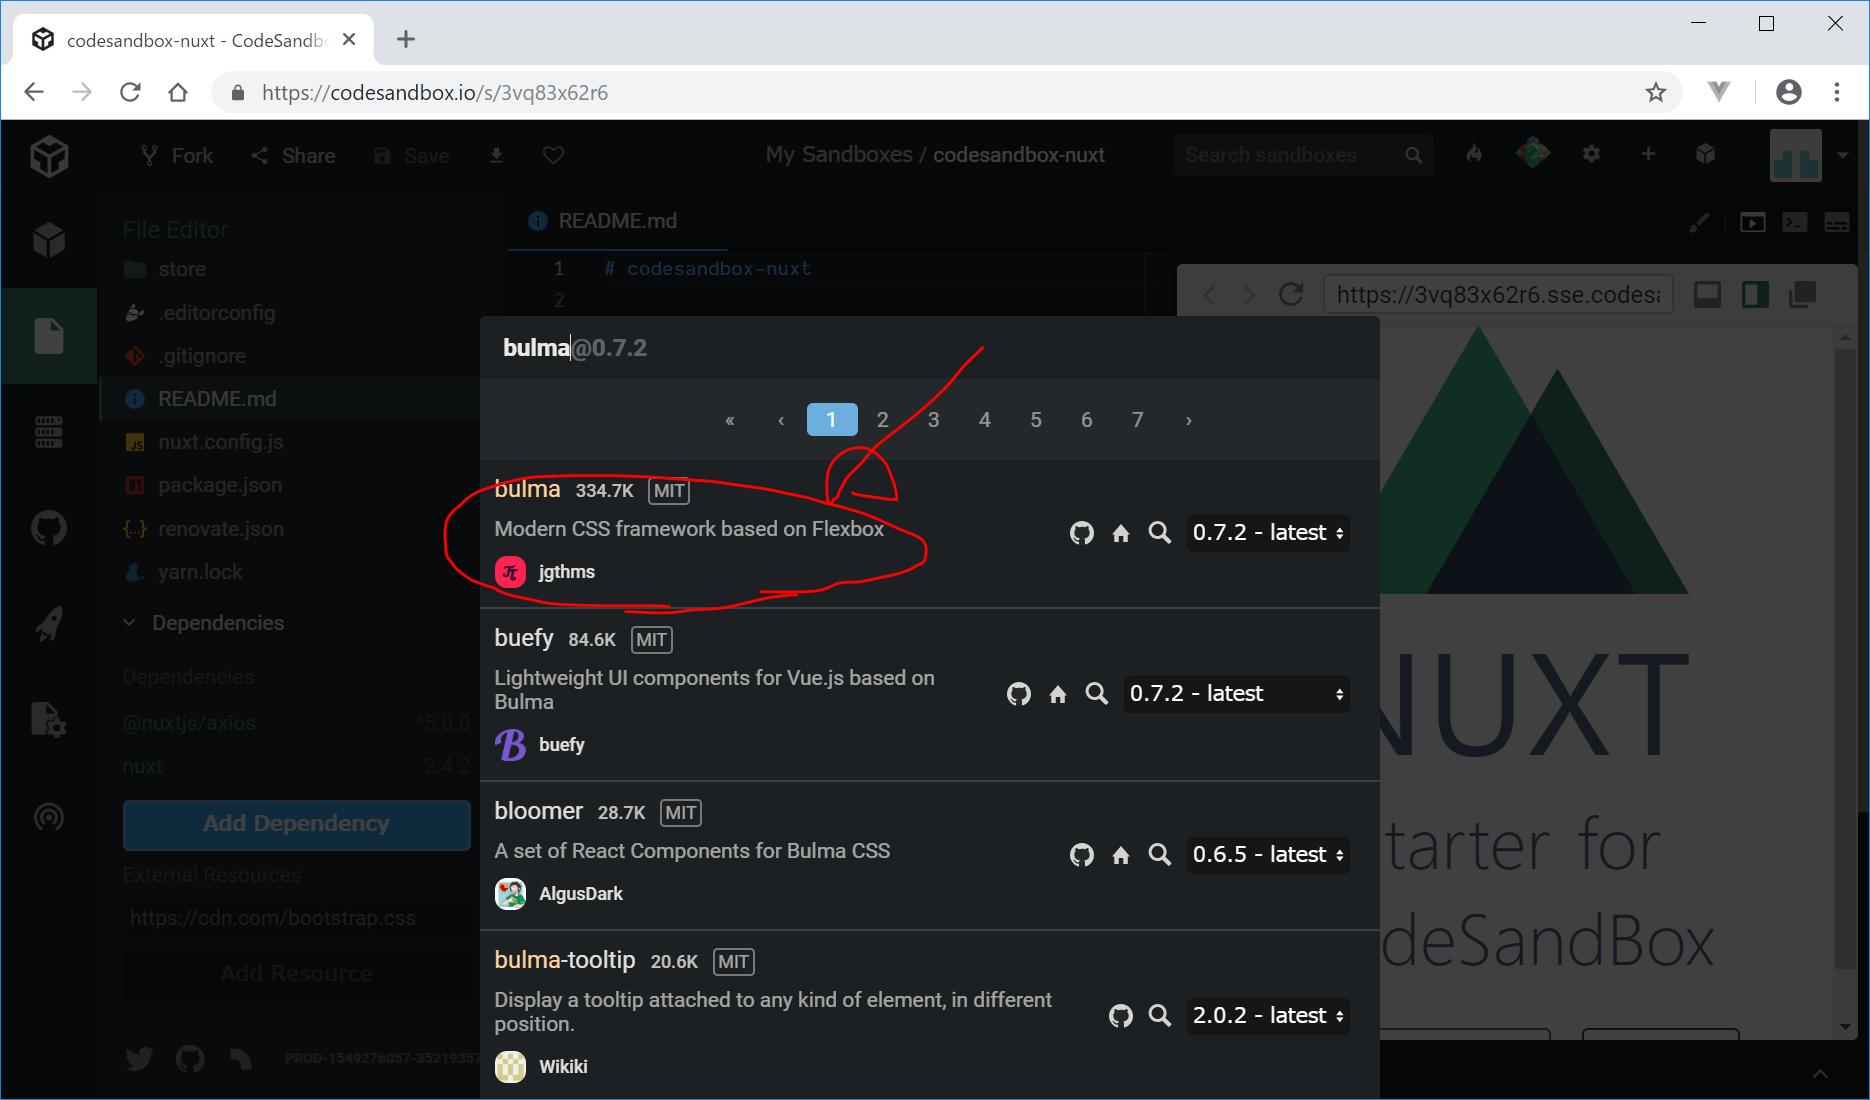Viewport: 1870px width, 1100px height.
Task: Open the homepage icon for buefy package
Action: tap(1057, 694)
